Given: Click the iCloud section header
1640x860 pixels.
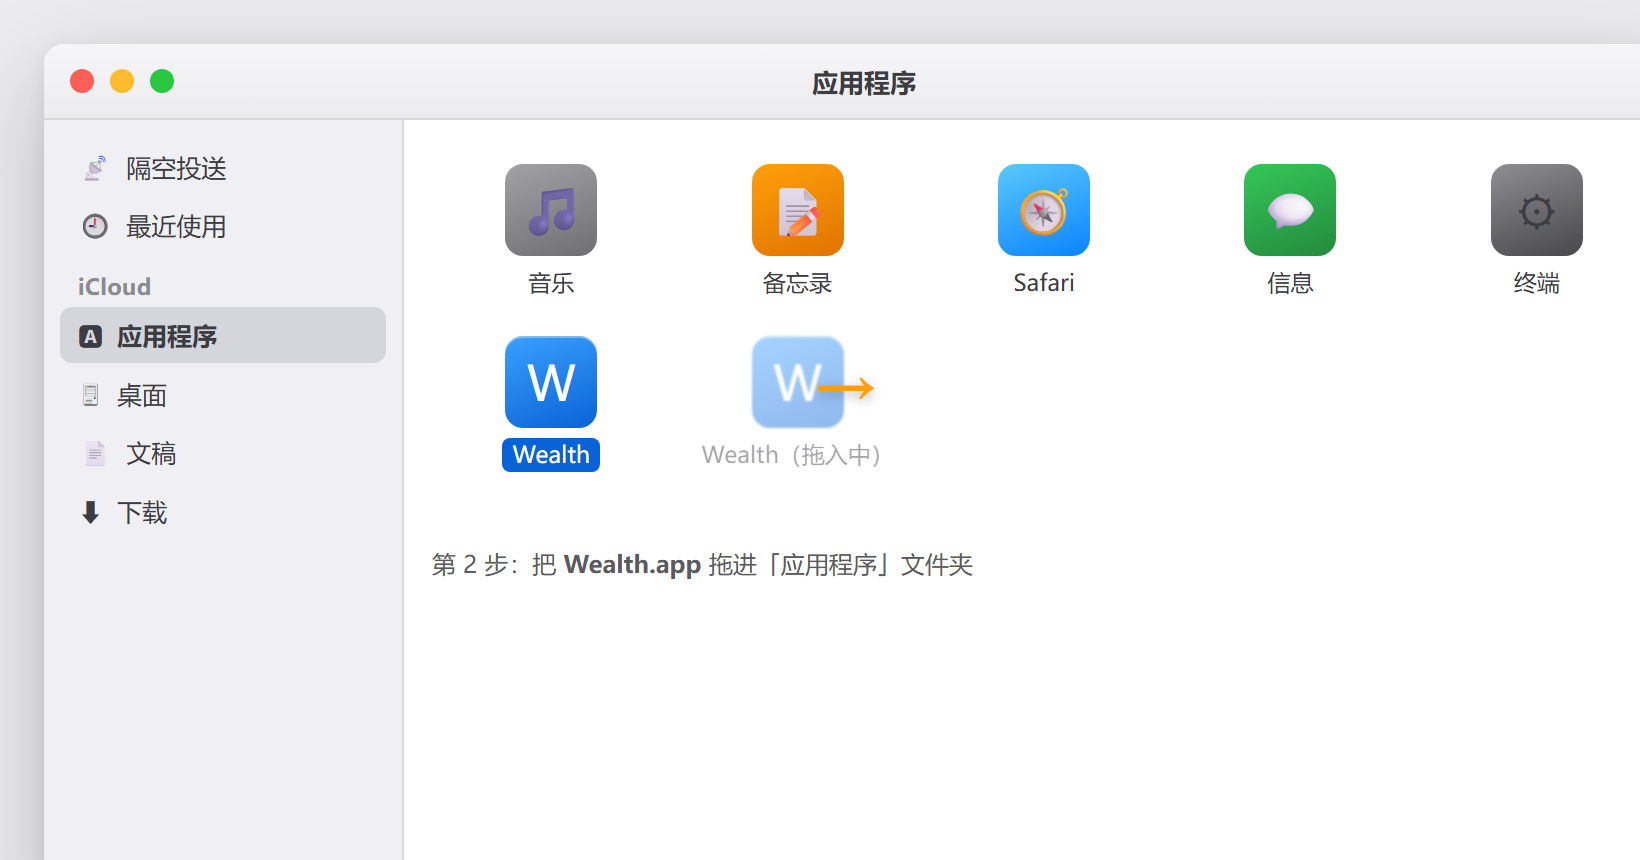Looking at the screenshot, I should 114,287.
